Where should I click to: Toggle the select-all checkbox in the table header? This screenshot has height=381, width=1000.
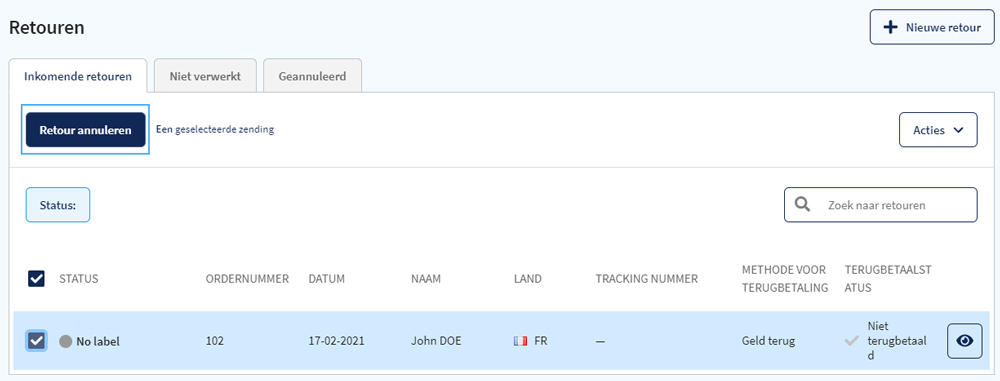pyautogui.click(x=36, y=278)
